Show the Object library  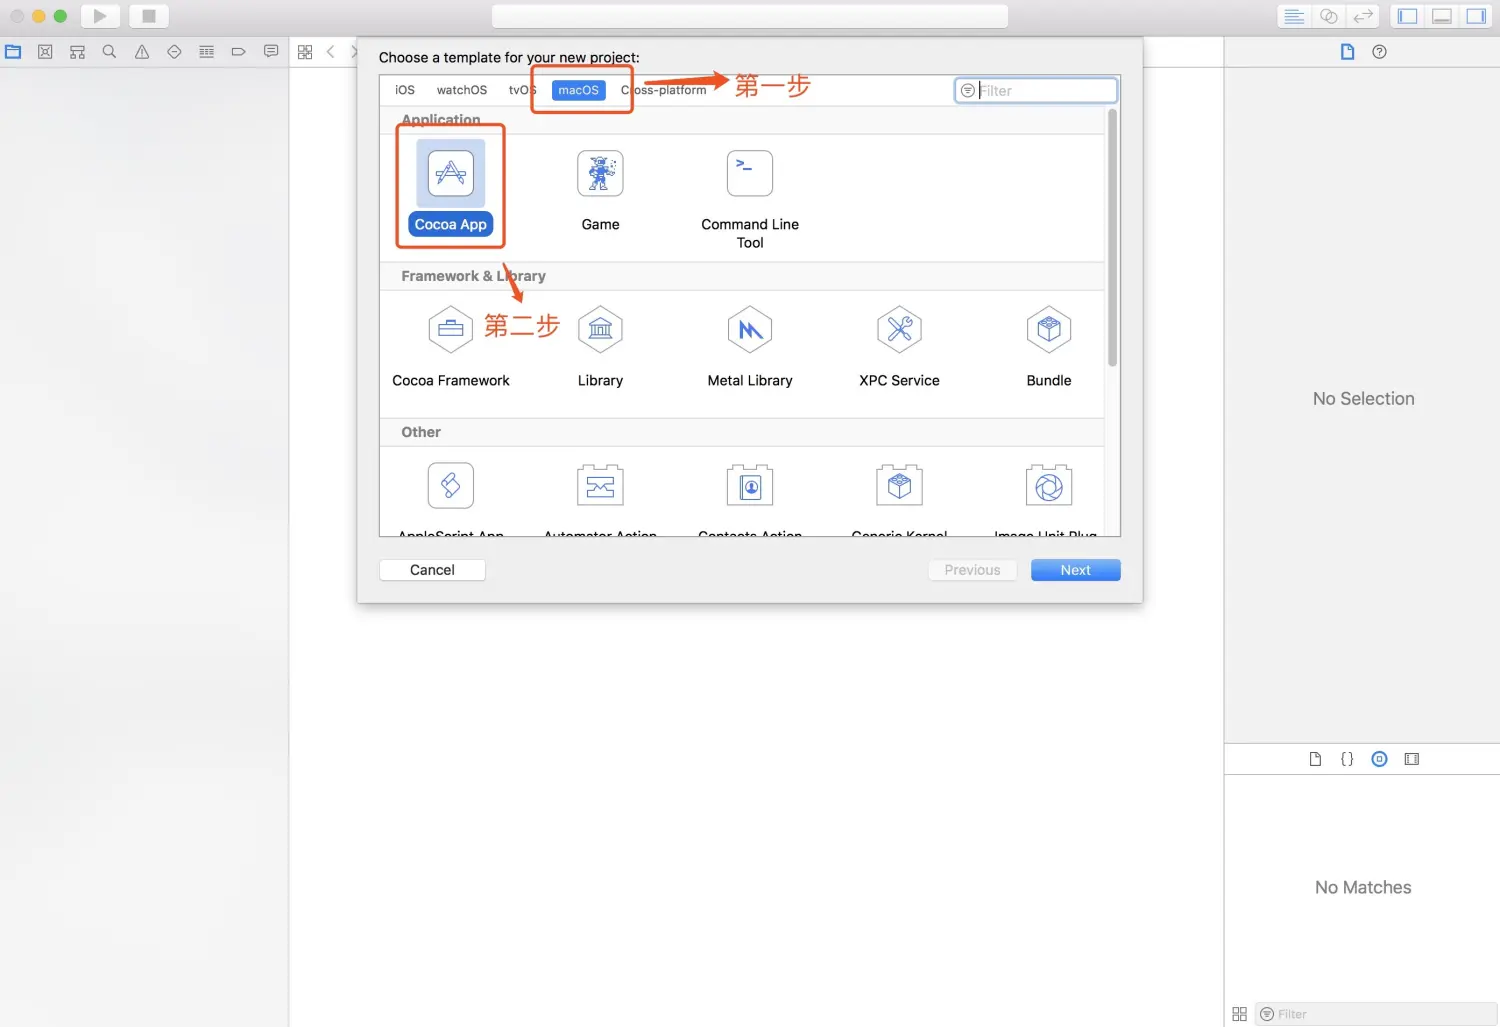(x=1380, y=759)
